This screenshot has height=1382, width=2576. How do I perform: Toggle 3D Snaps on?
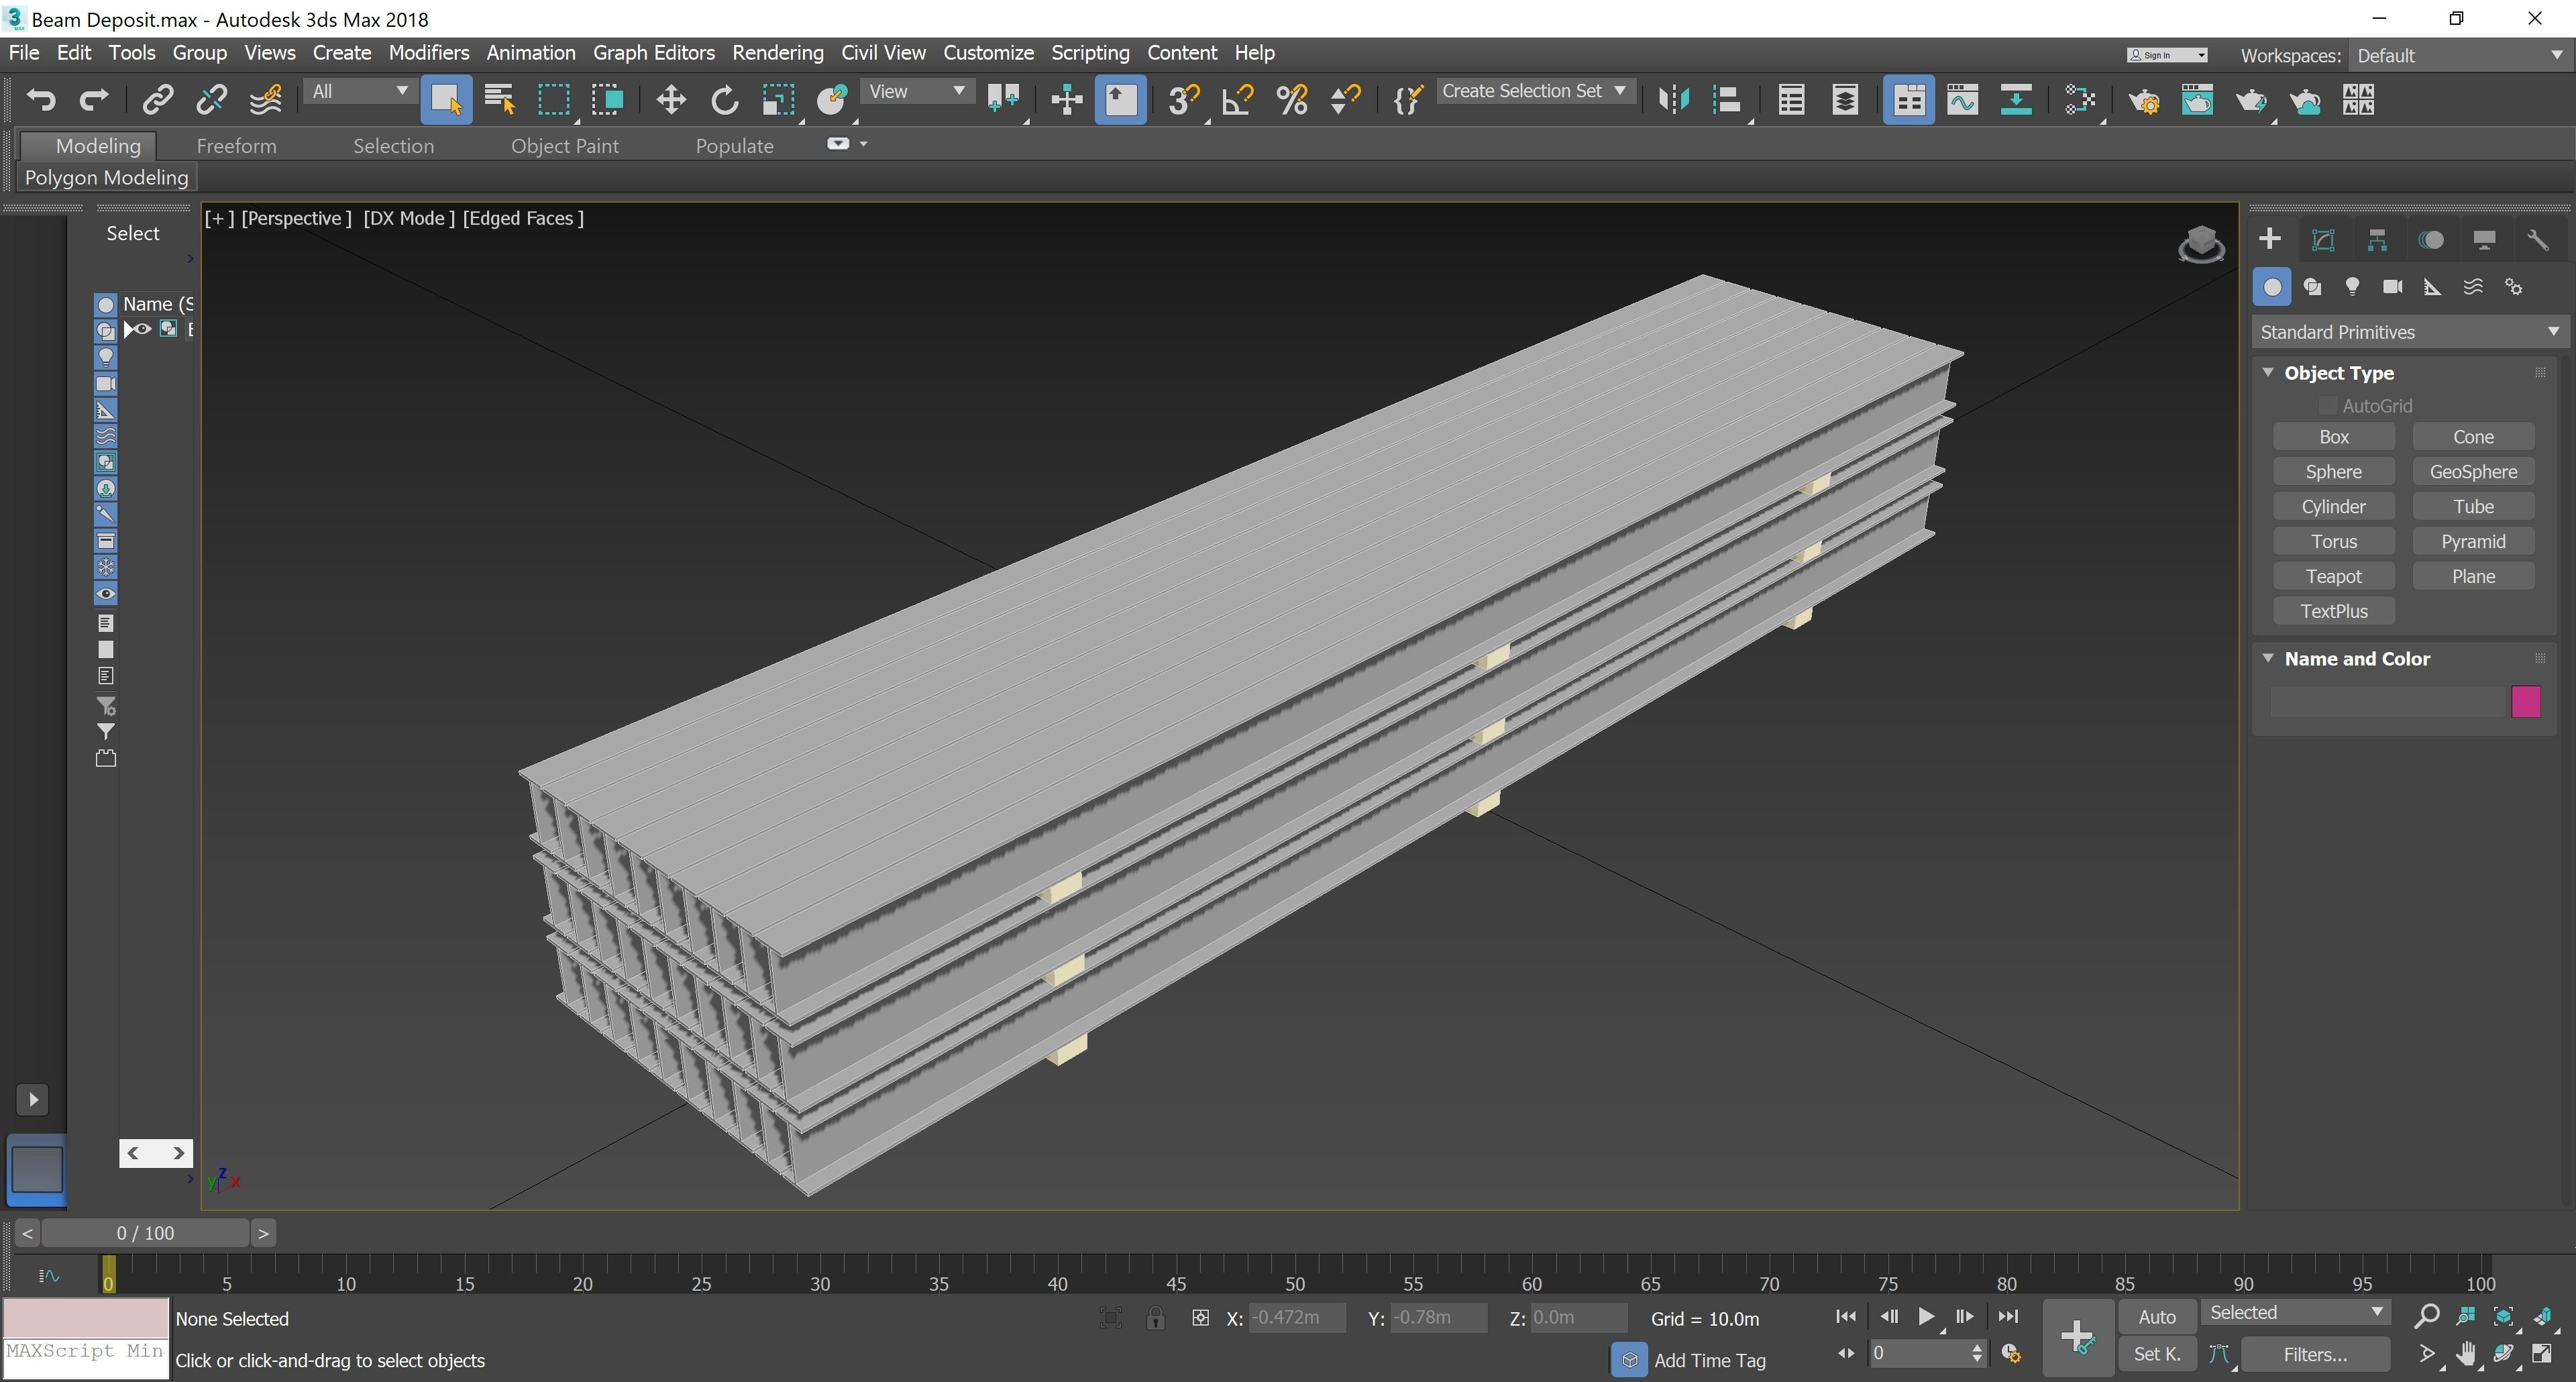[x=1184, y=100]
